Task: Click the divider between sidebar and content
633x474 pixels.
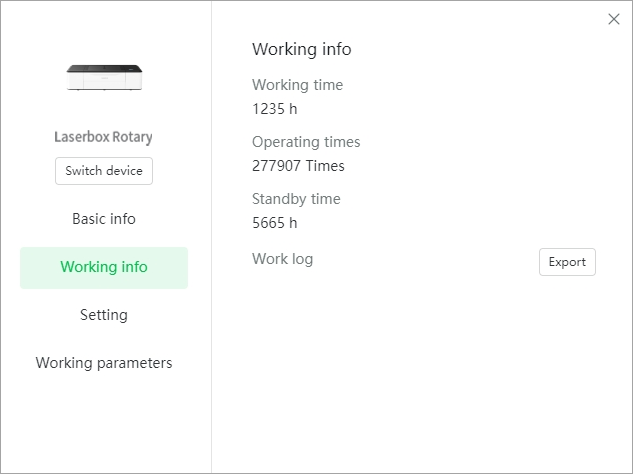Action: [x=212, y=237]
